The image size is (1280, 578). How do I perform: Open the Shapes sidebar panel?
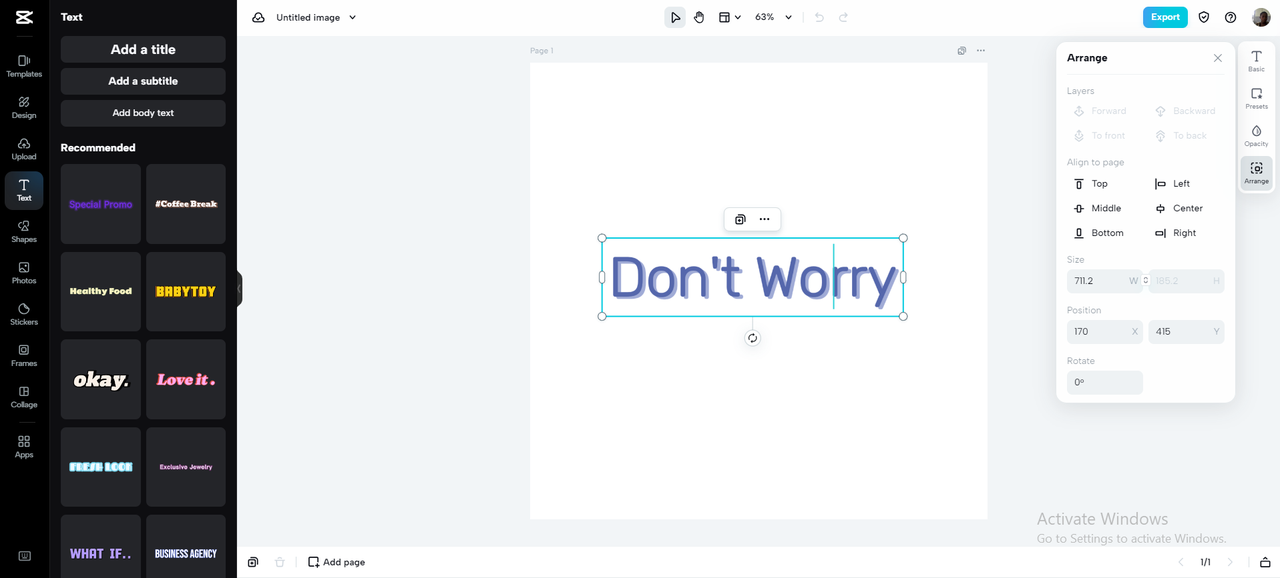tap(24, 231)
